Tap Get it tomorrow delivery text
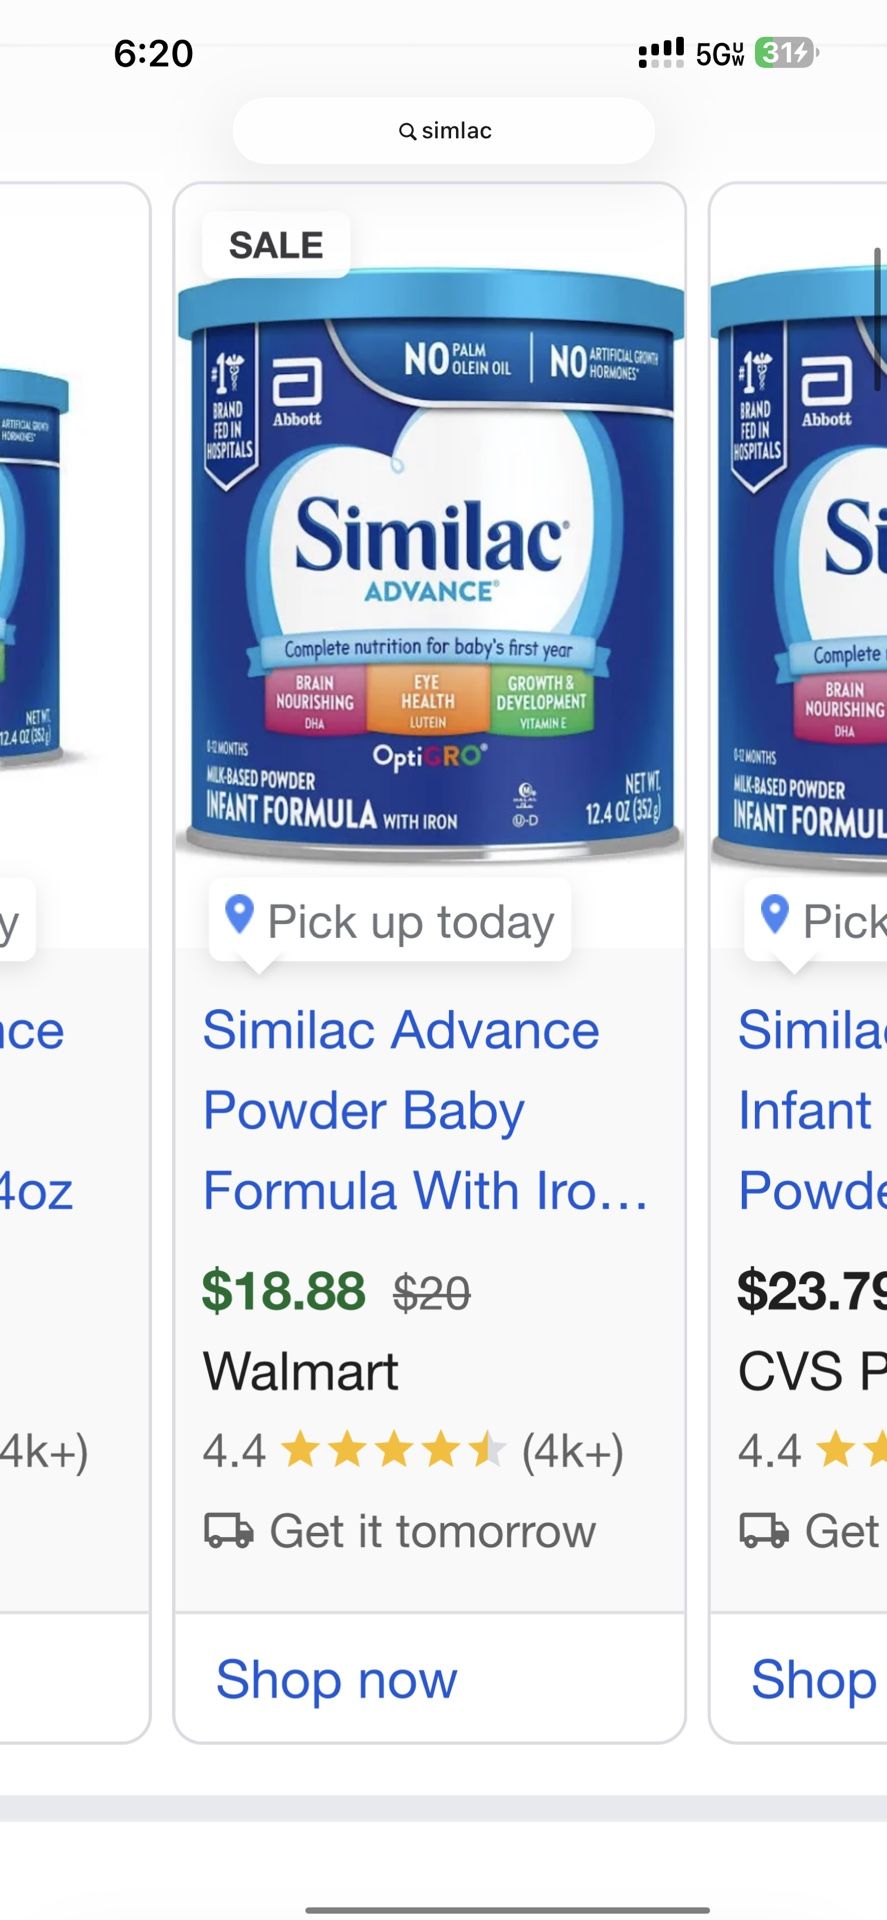 click(432, 1531)
